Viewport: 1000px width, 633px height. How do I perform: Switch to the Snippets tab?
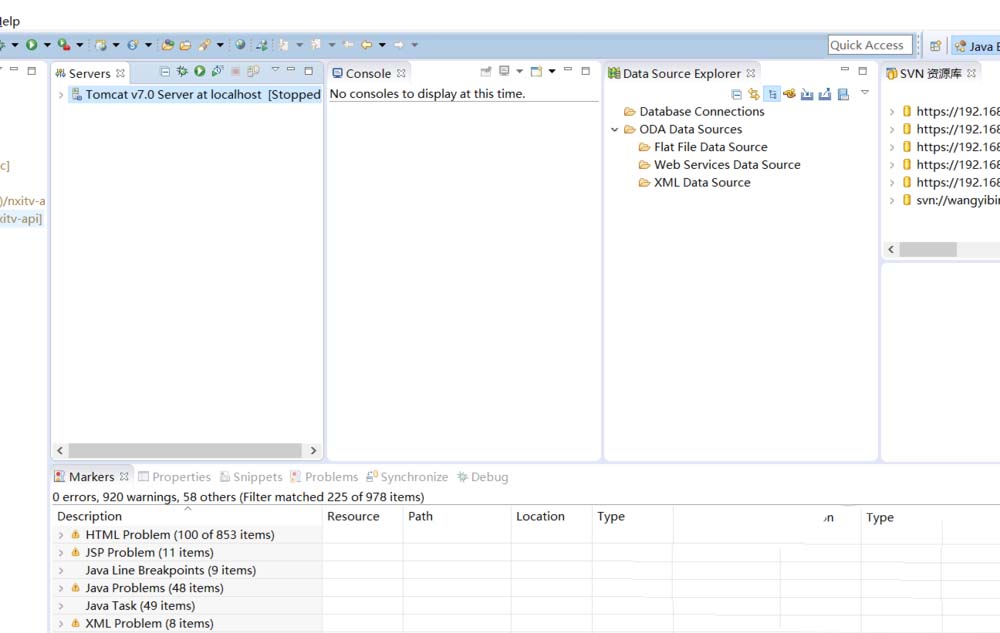[251, 477]
